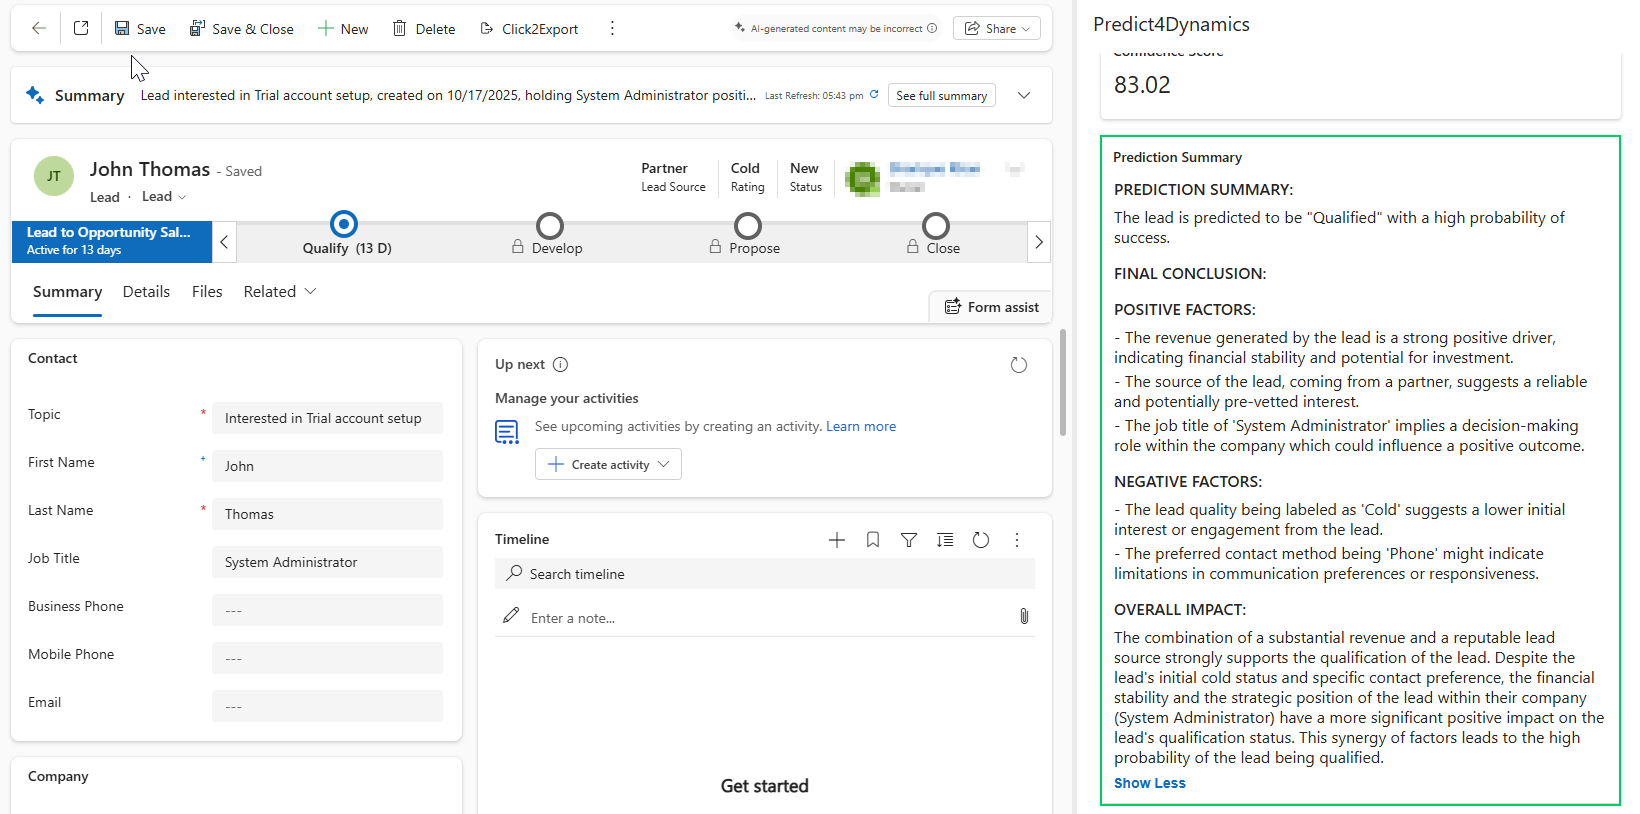Expand the Summary section chevron

[x=1024, y=95]
